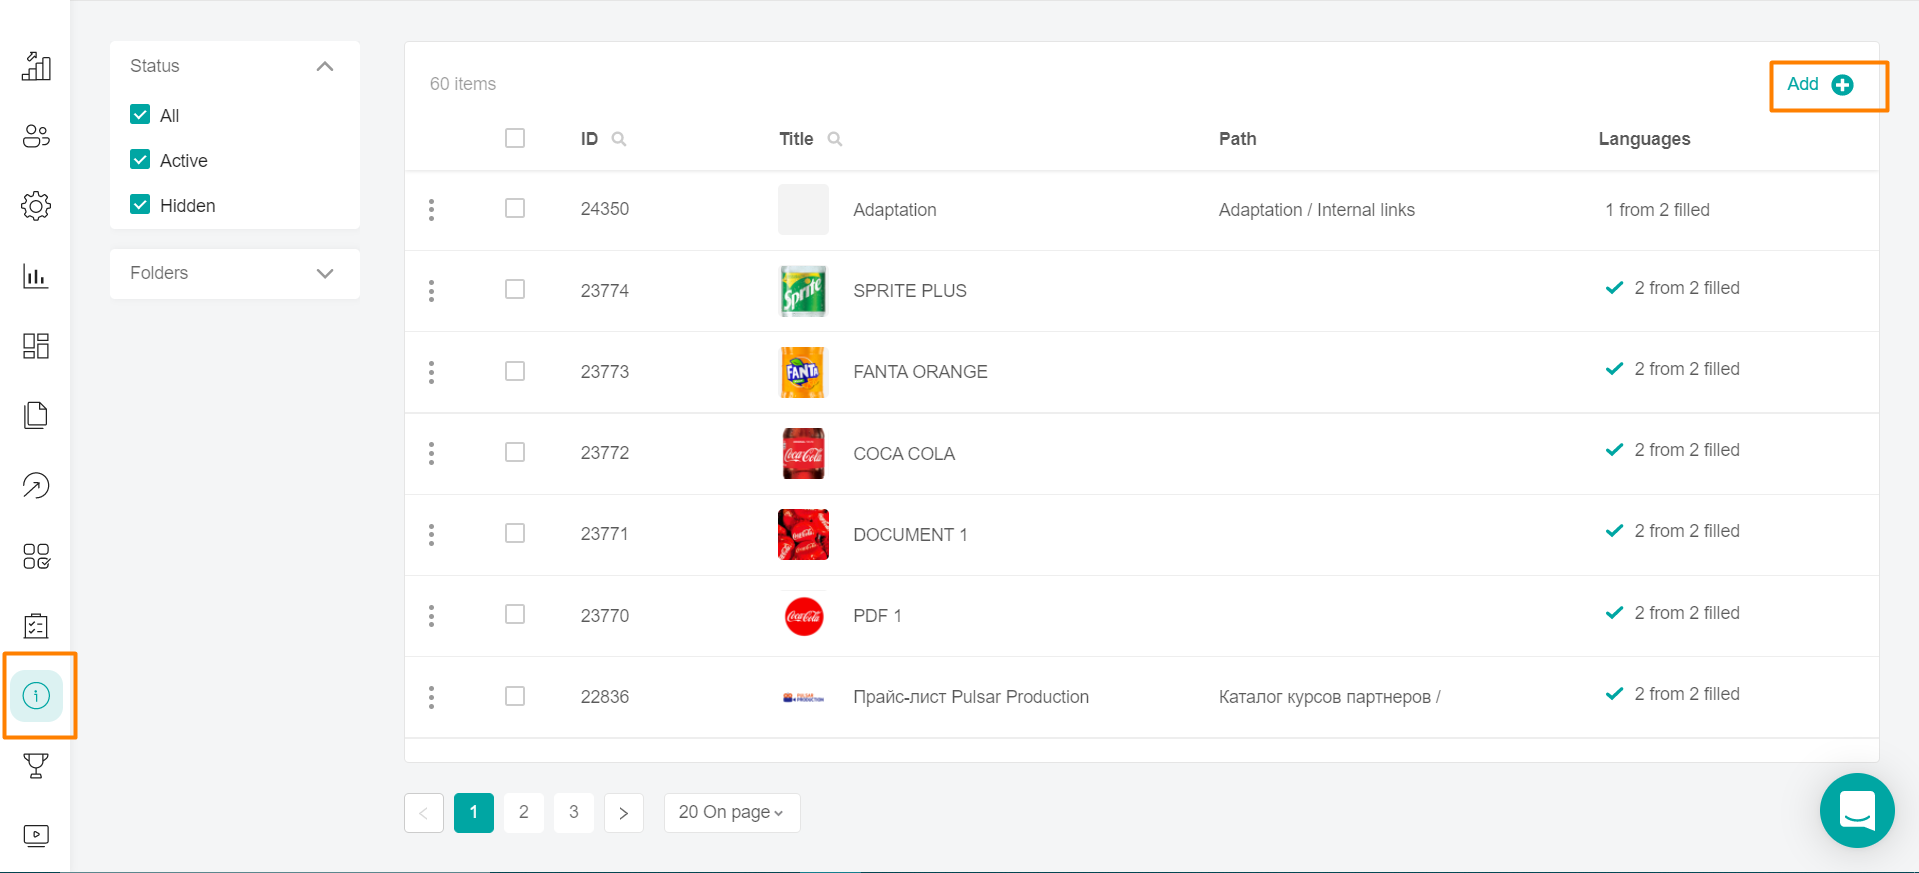1919x873 pixels.
Task: Open the SPRITE PLUS title
Action: 910,291
